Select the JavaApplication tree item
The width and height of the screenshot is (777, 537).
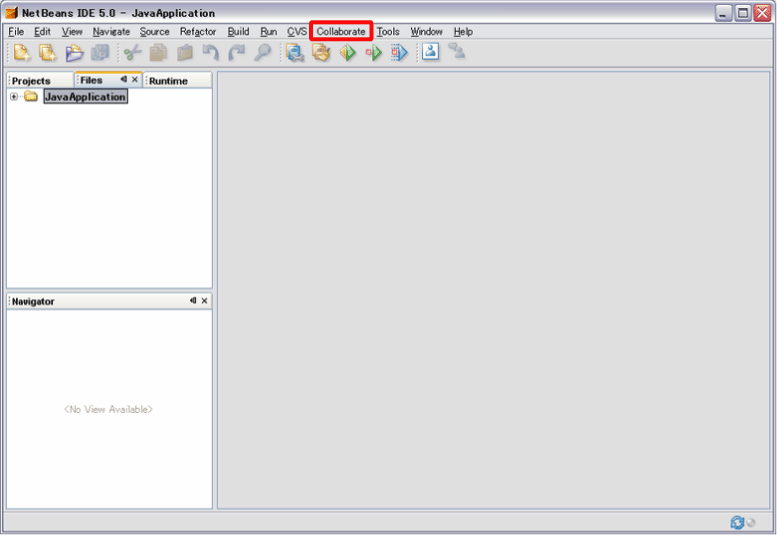(85, 97)
